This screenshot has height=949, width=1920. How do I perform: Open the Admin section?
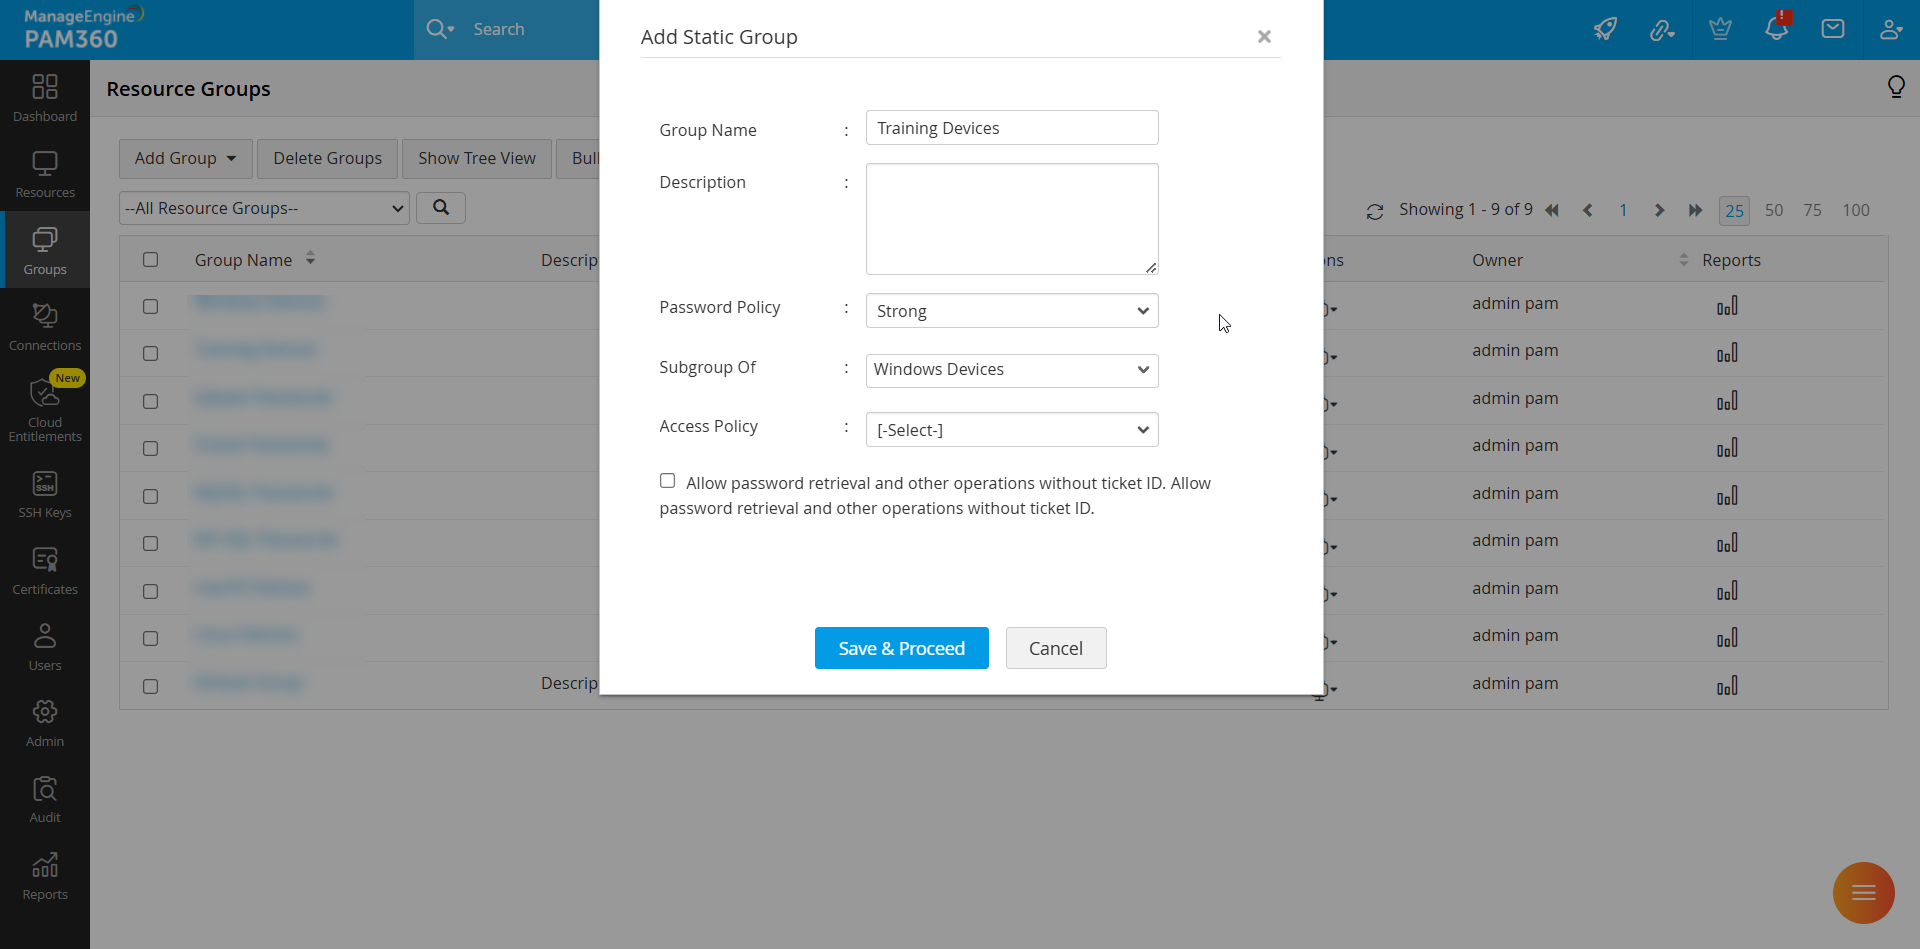click(44, 720)
